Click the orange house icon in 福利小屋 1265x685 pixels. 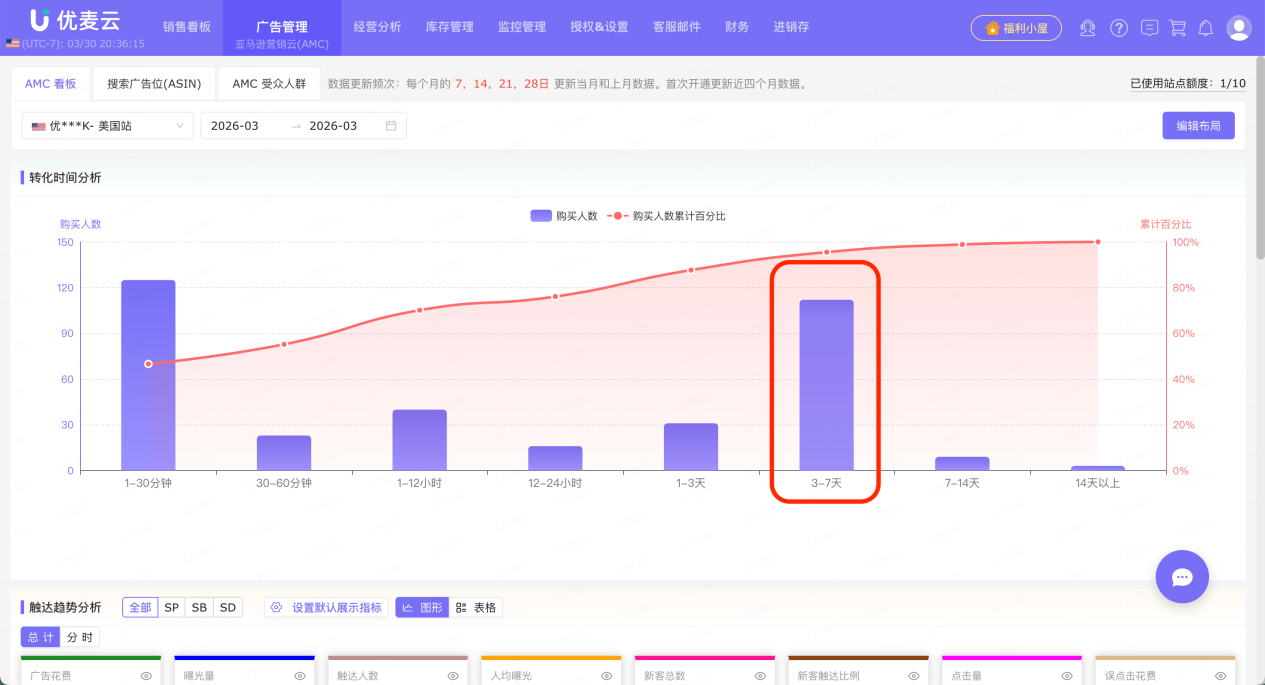pyautogui.click(x=992, y=28)
